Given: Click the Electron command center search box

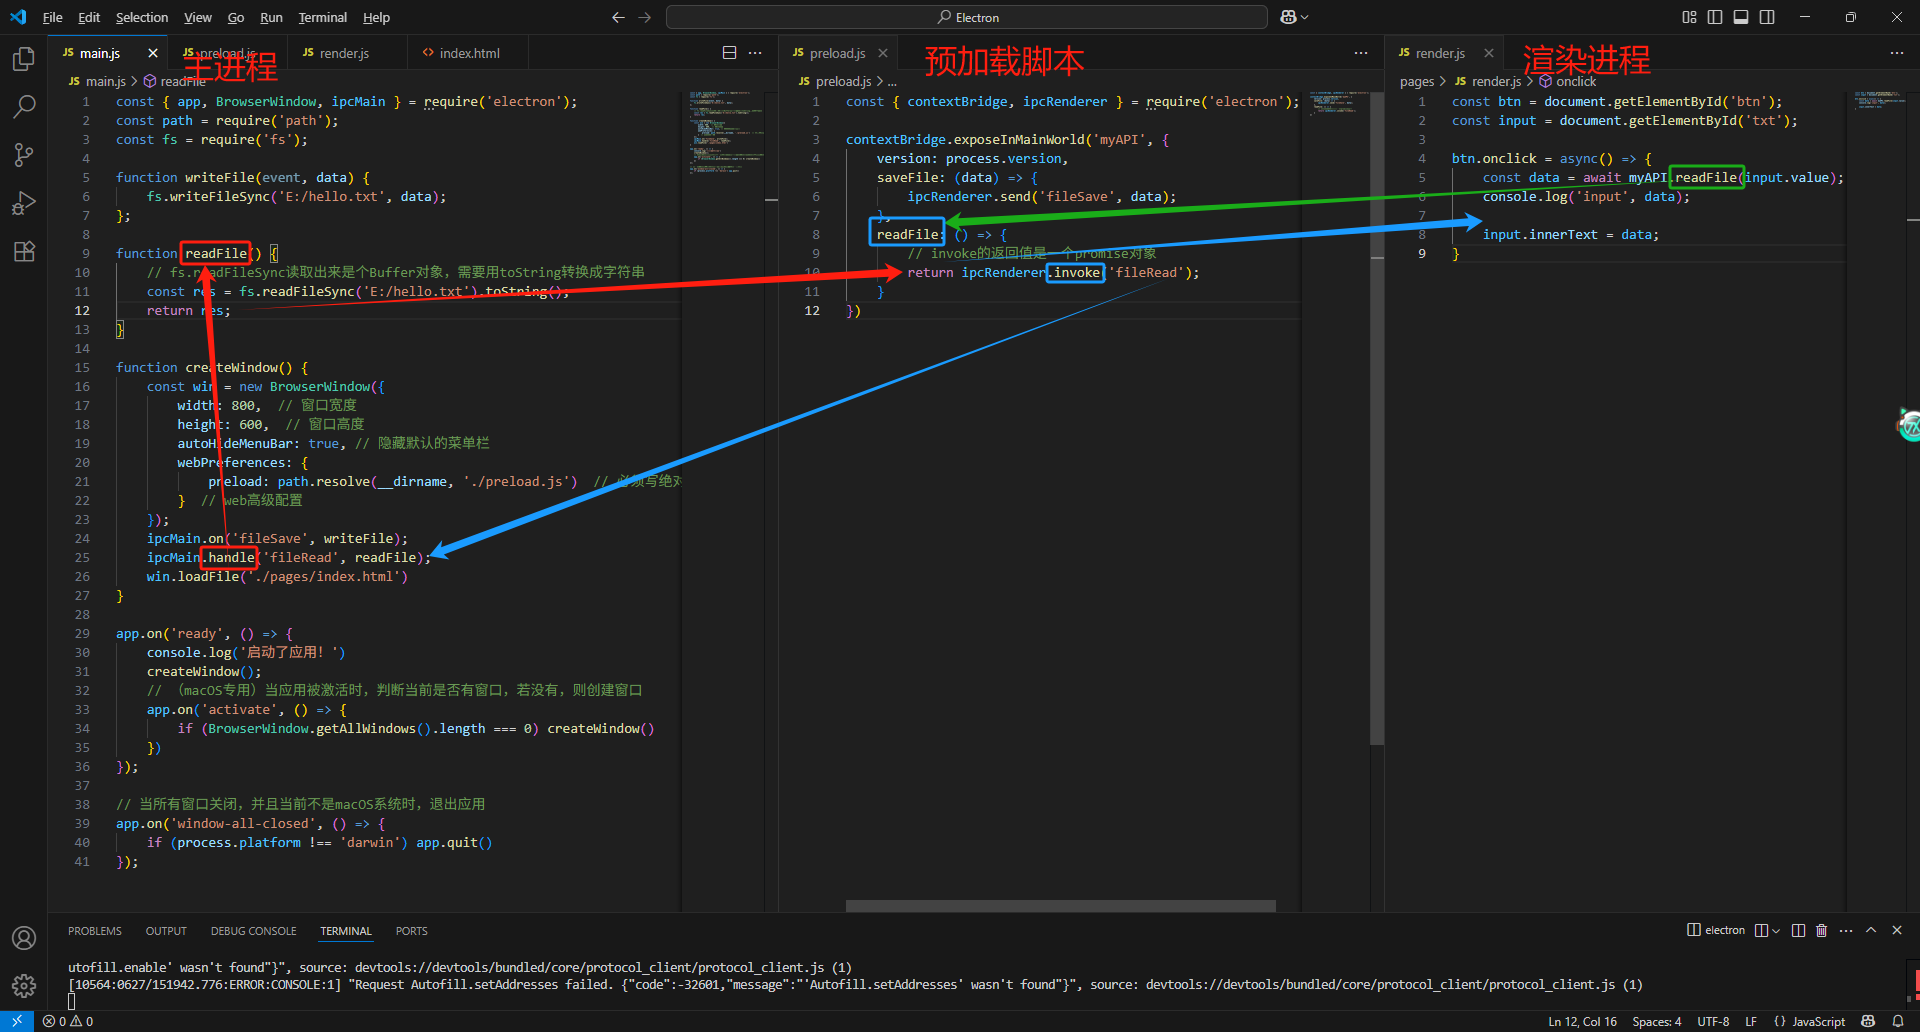Looking at the screenshot, I should 967,17.
